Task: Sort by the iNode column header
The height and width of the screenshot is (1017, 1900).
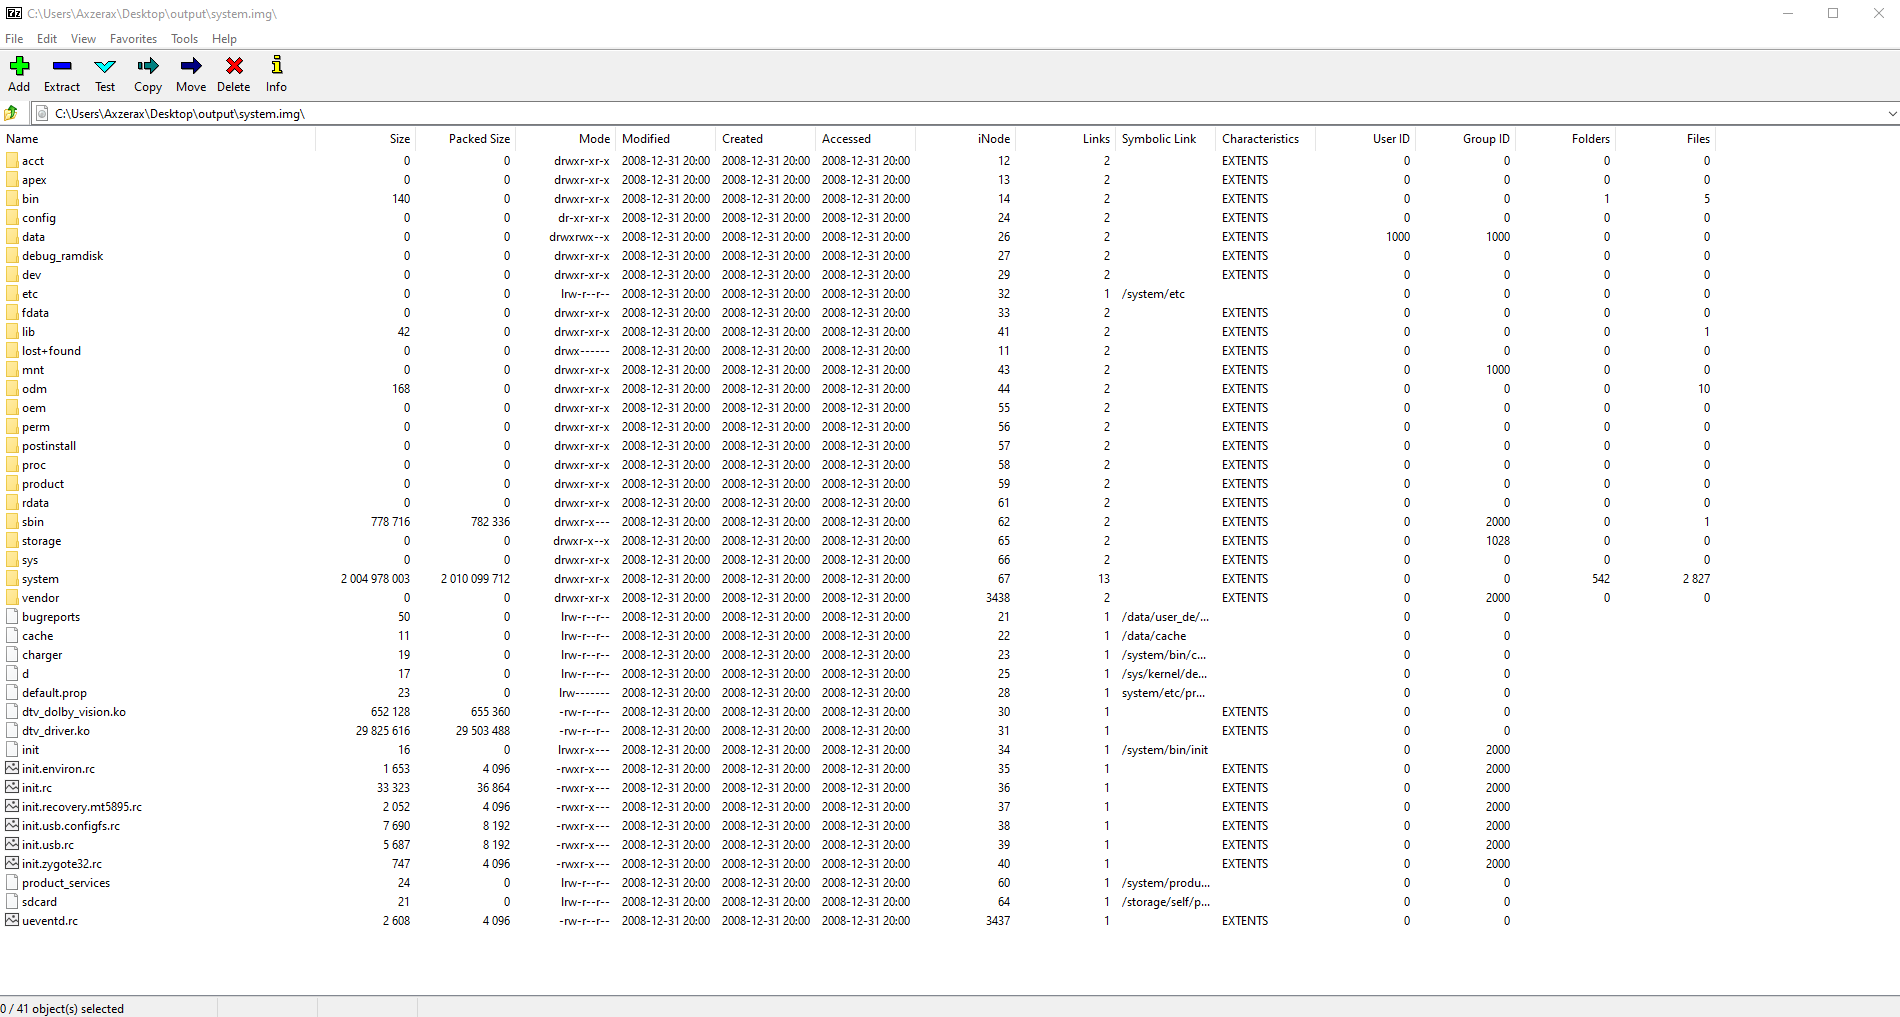Action: tap(965, 139)
